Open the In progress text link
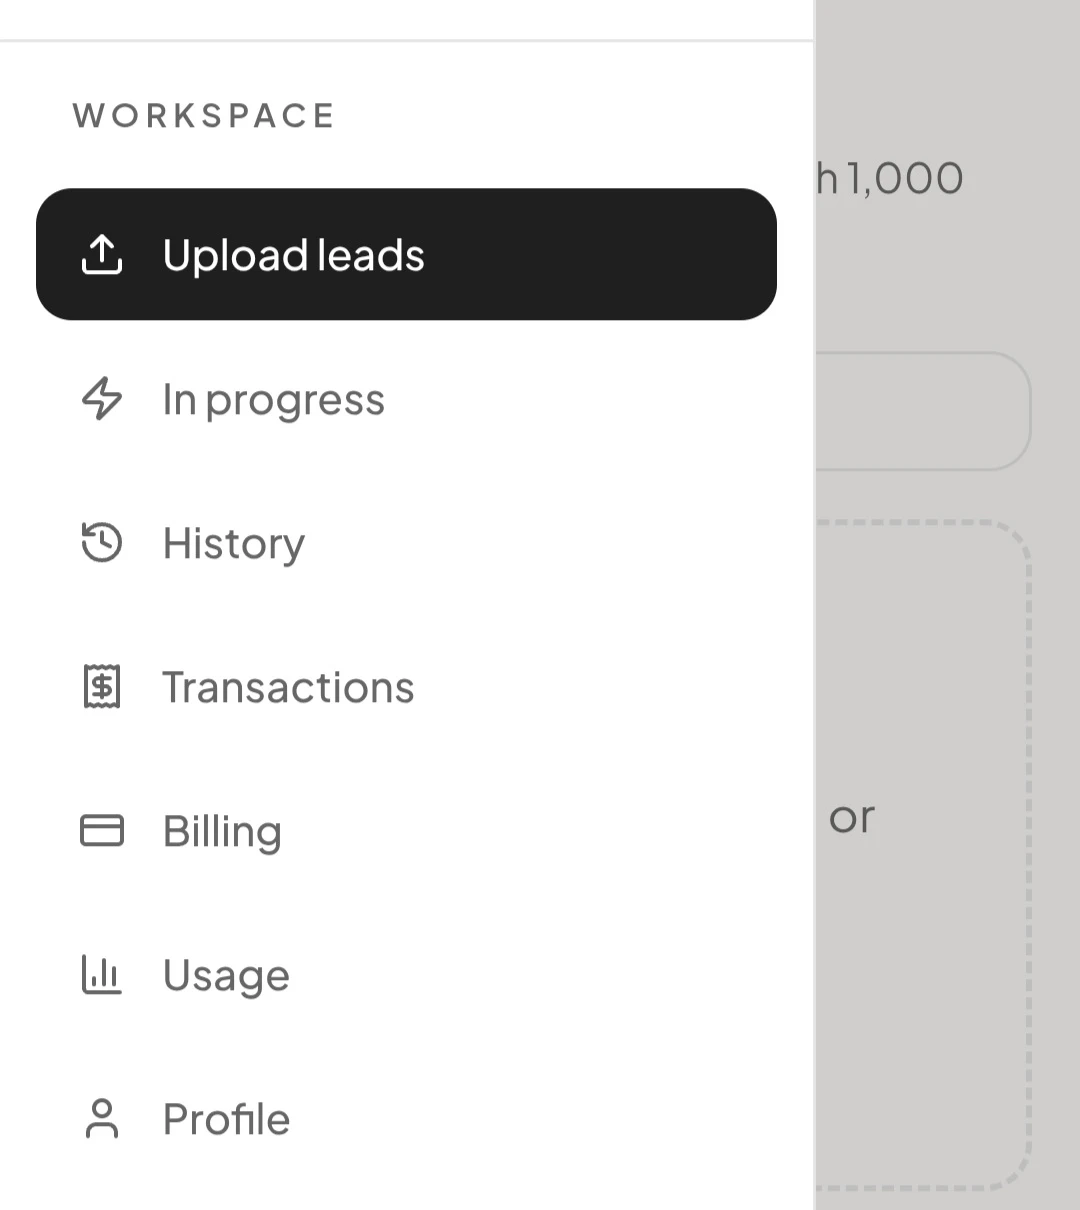1080x1210 pixels. (x=273, y=400)
